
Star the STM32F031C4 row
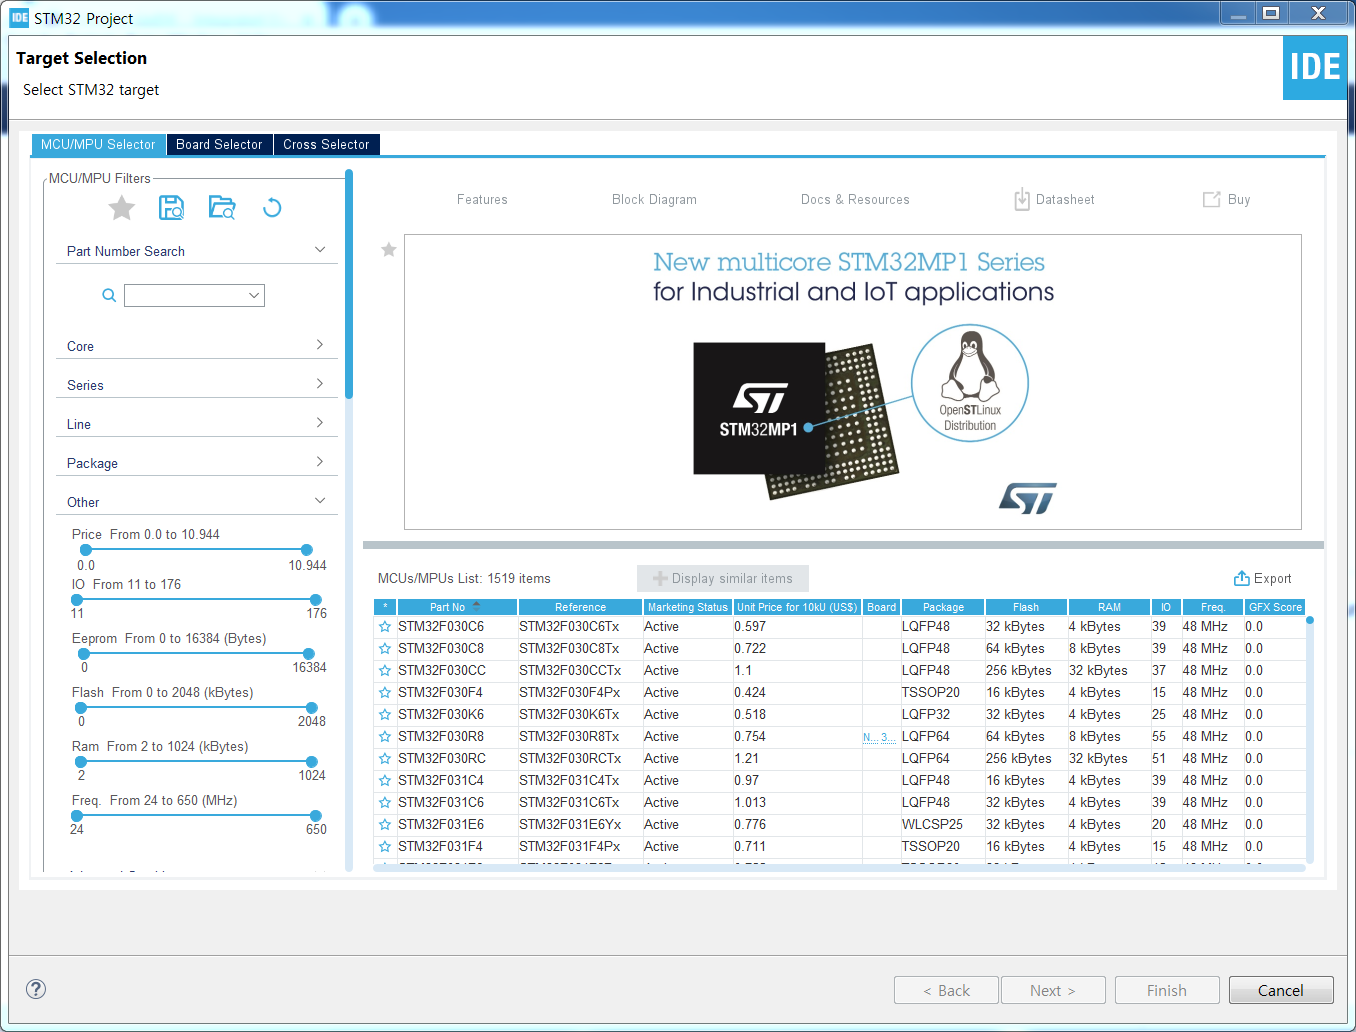pyautogui.click(x=385, y=781)
